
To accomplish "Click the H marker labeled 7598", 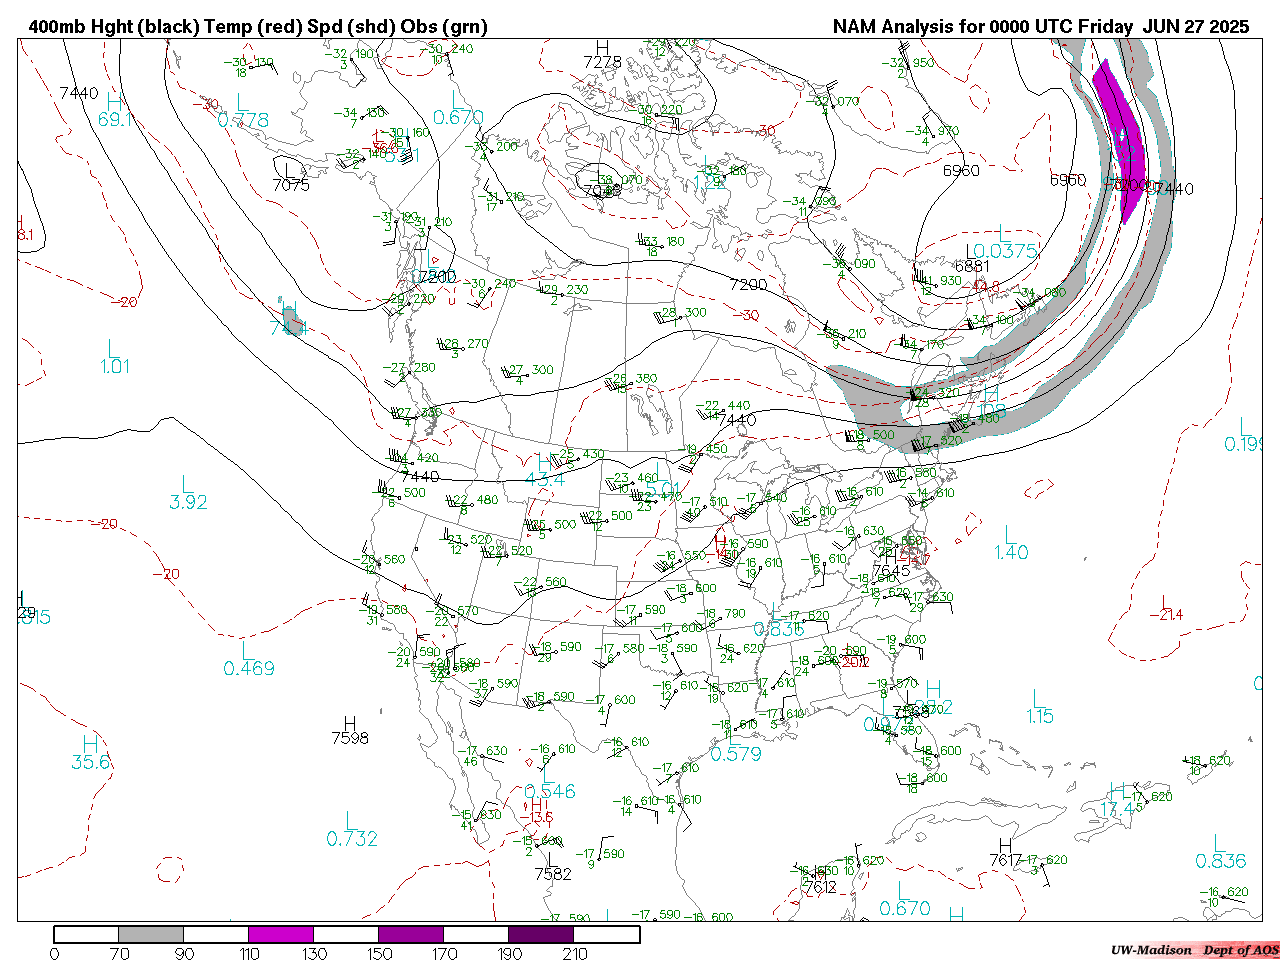I will (x=350, y=723).
